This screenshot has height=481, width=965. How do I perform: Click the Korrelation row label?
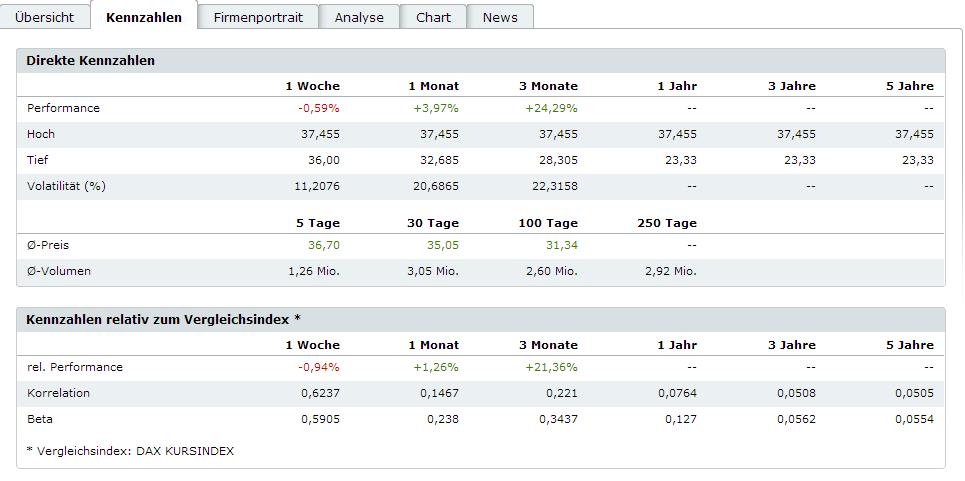click(59, 393)
